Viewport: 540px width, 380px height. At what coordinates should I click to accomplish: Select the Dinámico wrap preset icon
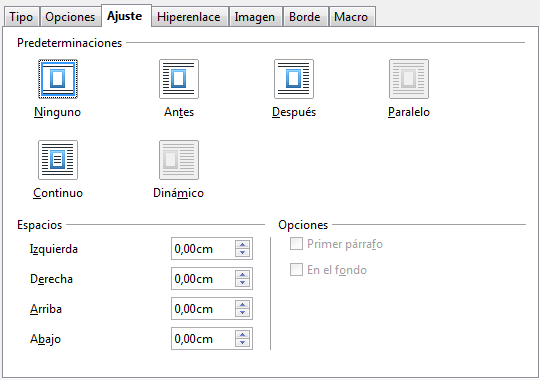179,160
